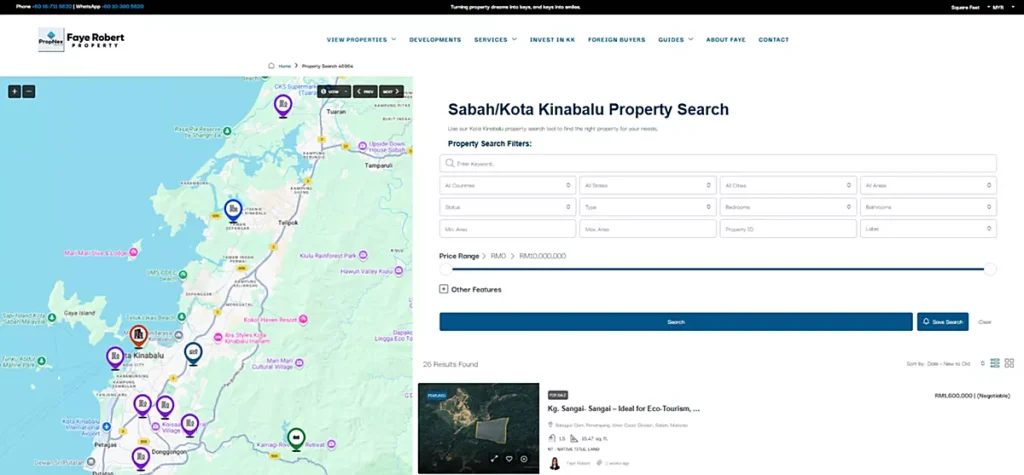Click the Save Search button
This screenshot has width=1024, height=475.
coord(942,322)
